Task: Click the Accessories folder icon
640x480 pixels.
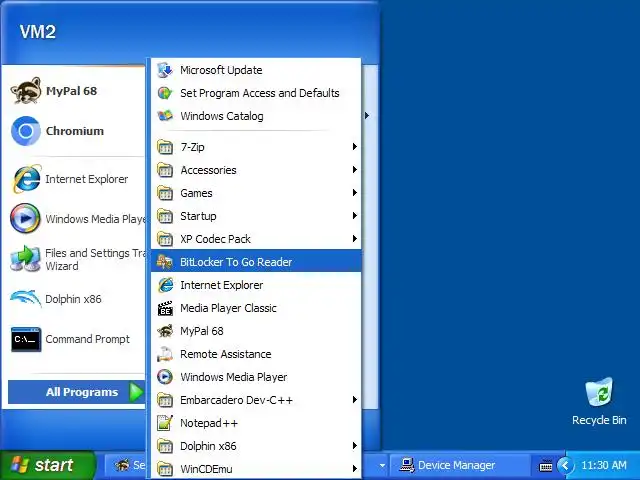Action: tap(165, 170)
